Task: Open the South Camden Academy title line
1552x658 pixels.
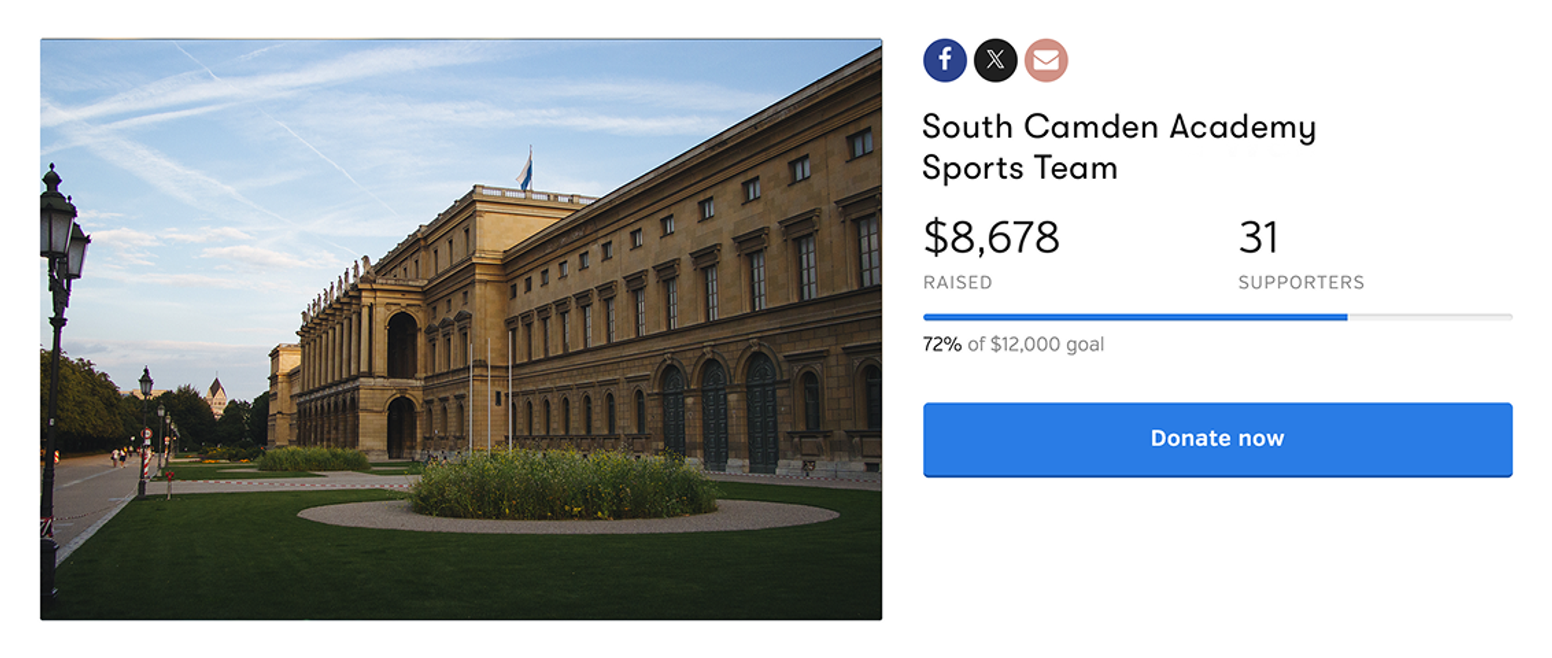Action: tap(1119, 127)
